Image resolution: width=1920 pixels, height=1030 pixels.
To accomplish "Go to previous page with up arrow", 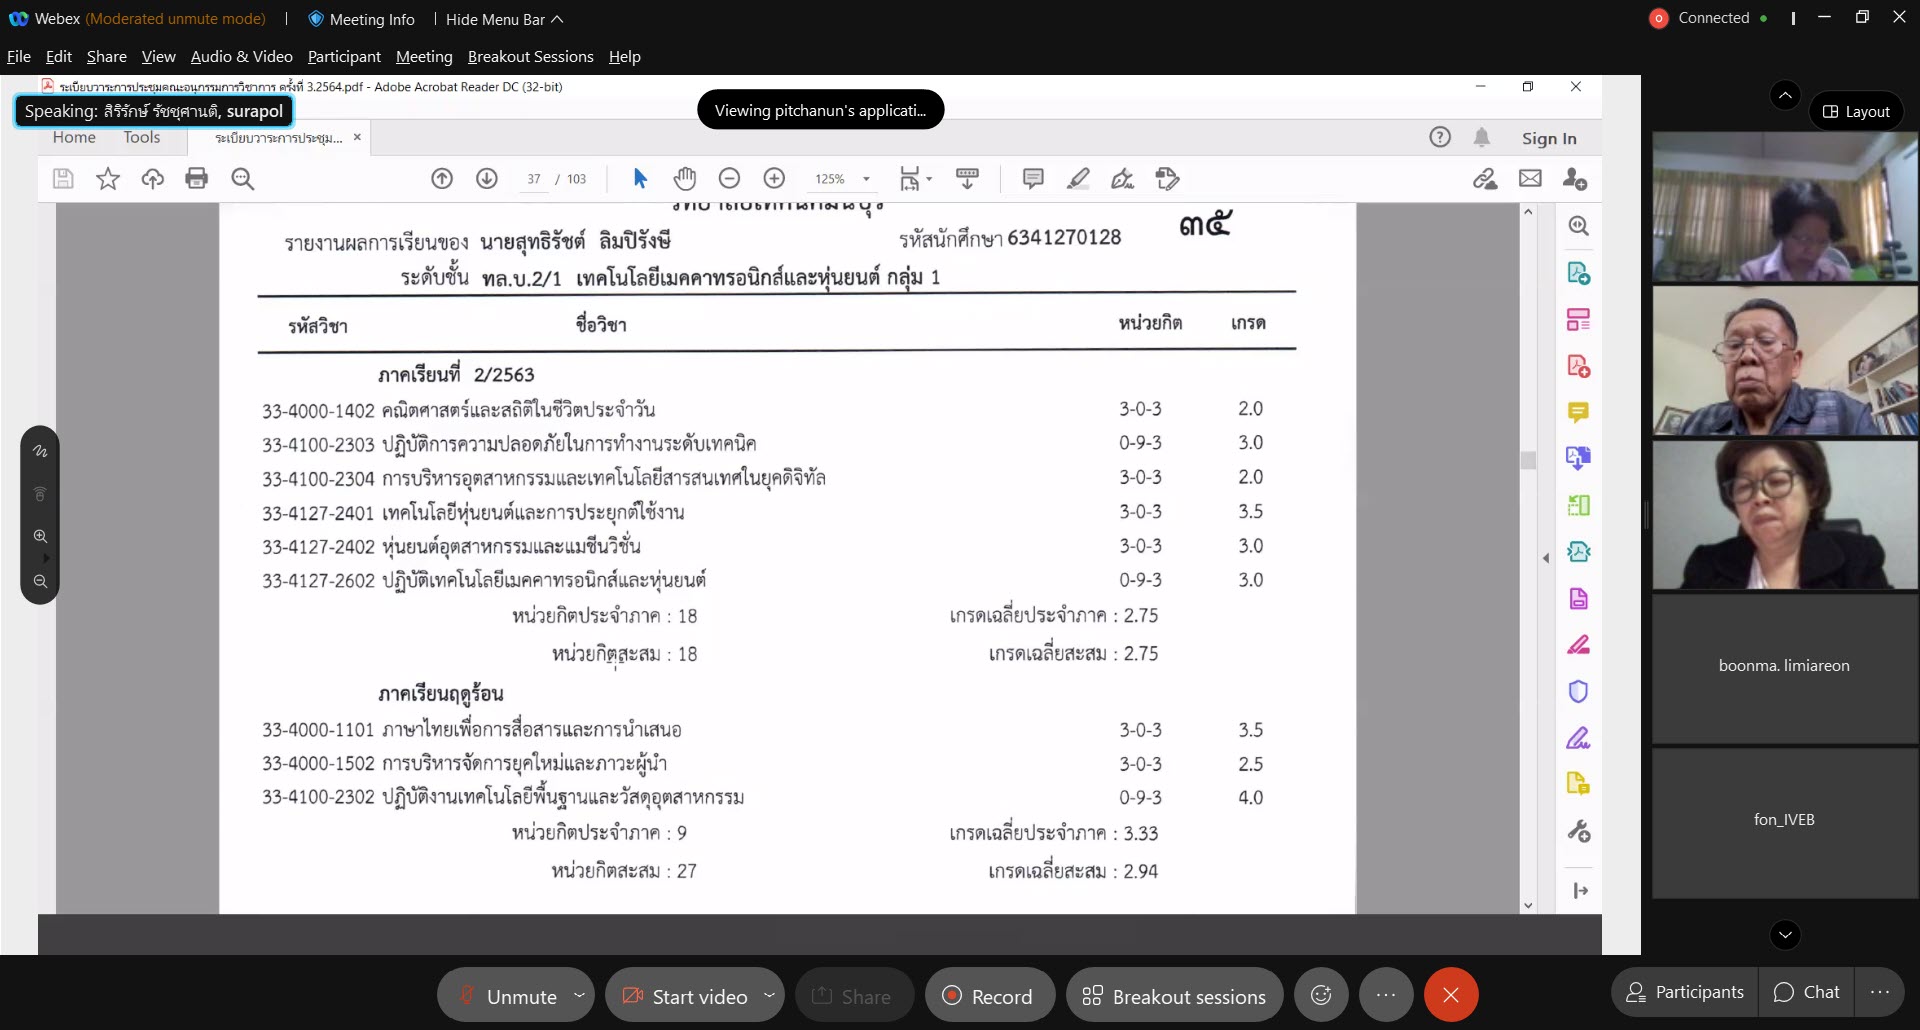I will [442, 179].
